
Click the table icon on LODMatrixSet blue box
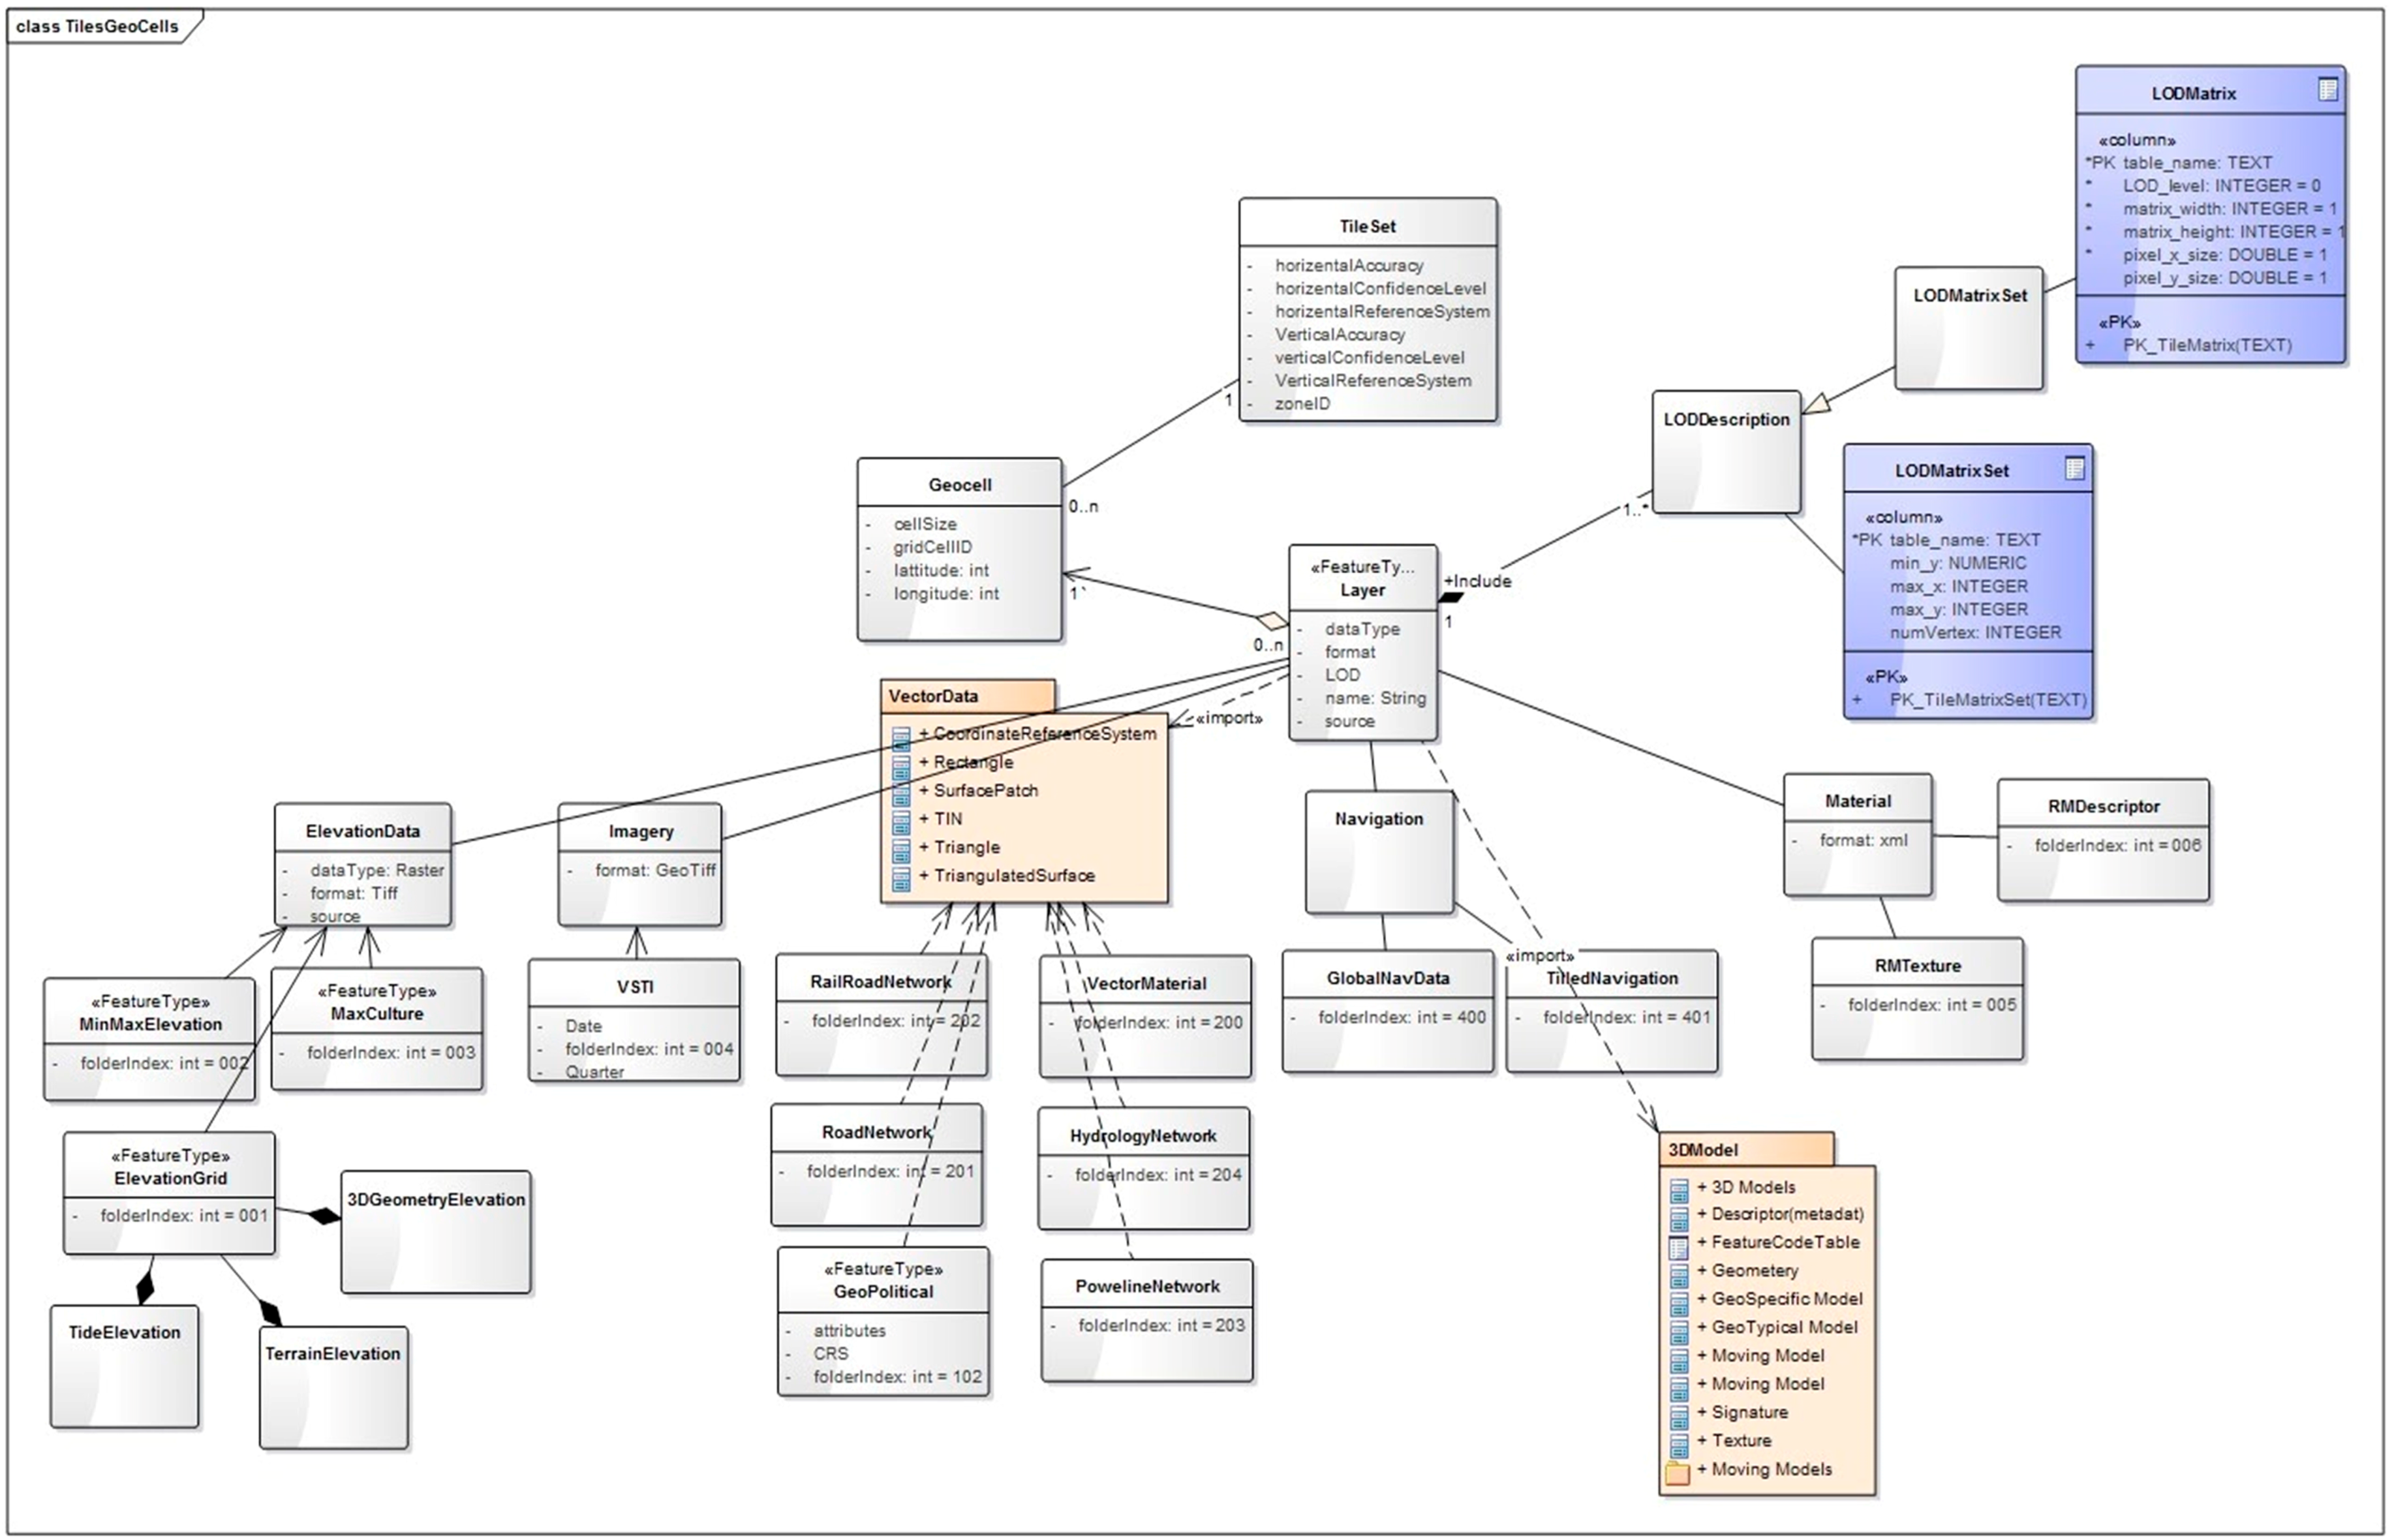[2075, 468]
